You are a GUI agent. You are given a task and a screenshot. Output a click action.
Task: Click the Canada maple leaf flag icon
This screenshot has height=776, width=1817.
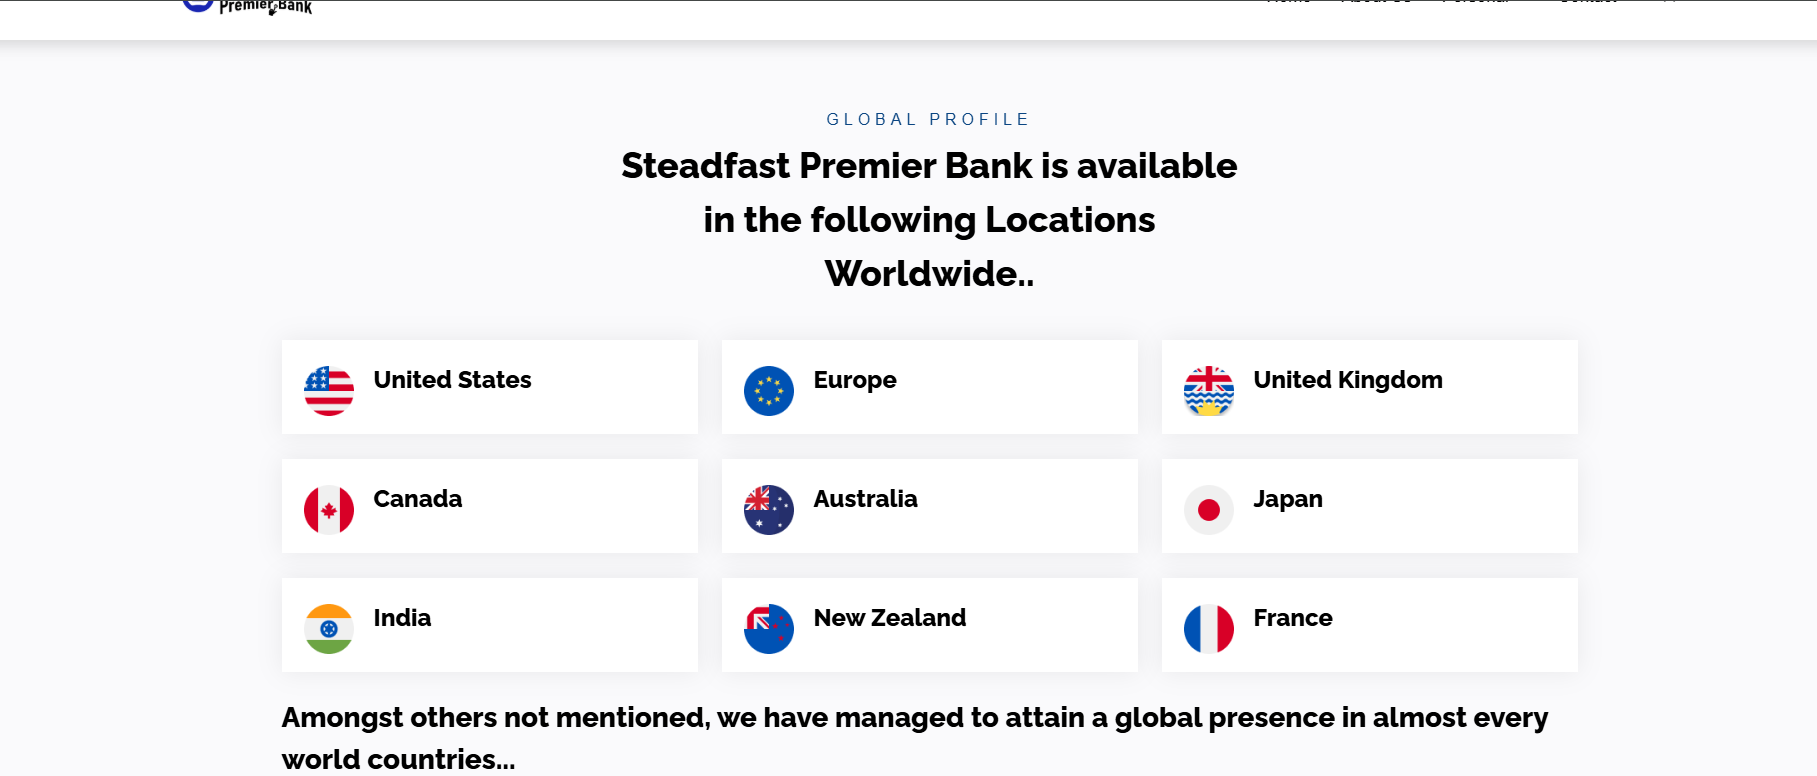point(329,510)
